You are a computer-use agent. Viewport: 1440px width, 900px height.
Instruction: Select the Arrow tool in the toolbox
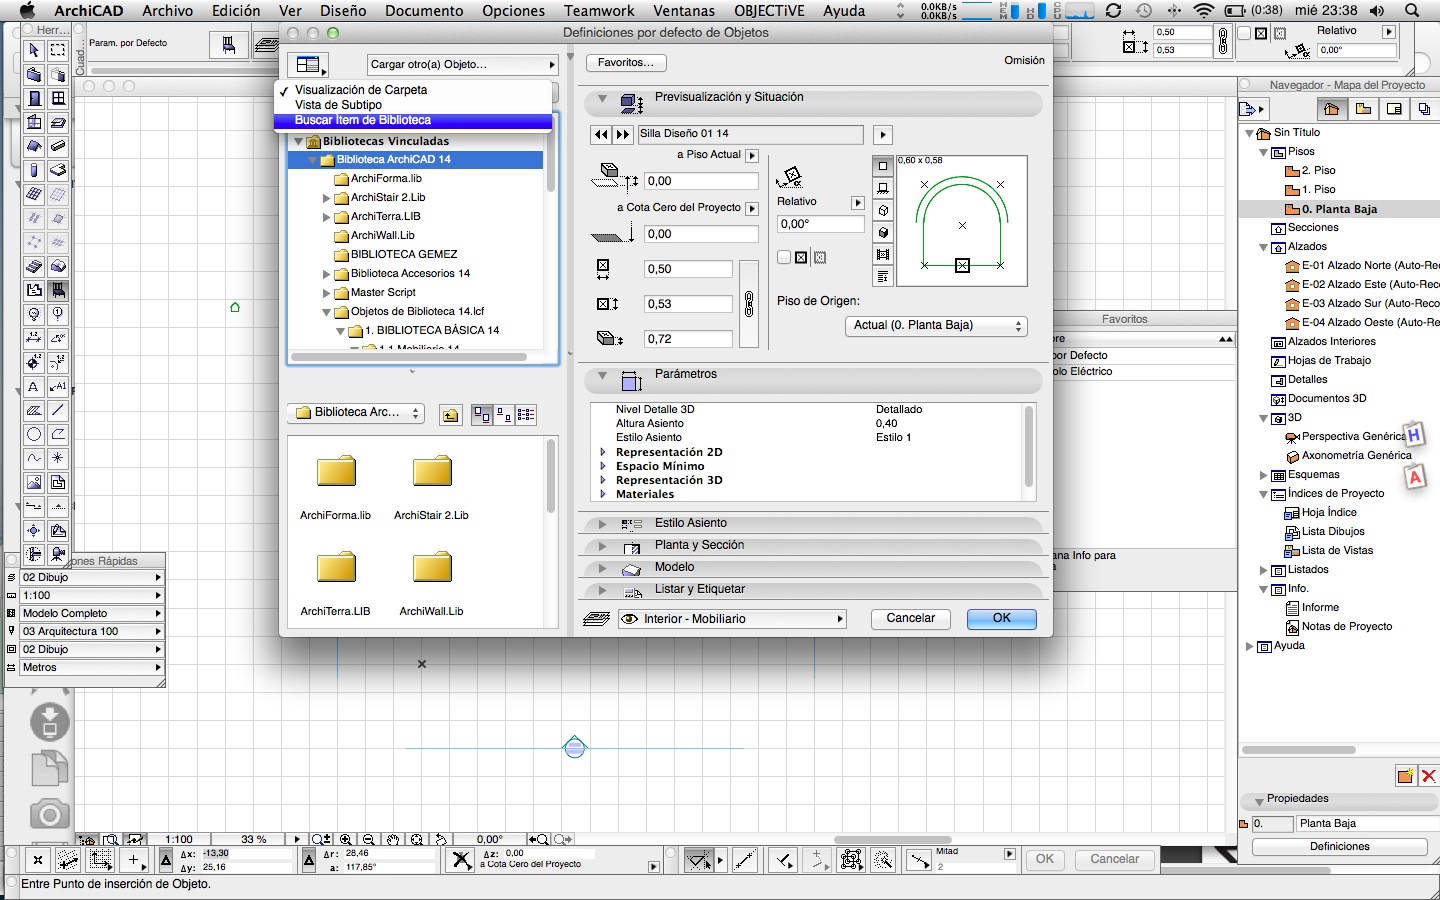(x=34, y=50)
